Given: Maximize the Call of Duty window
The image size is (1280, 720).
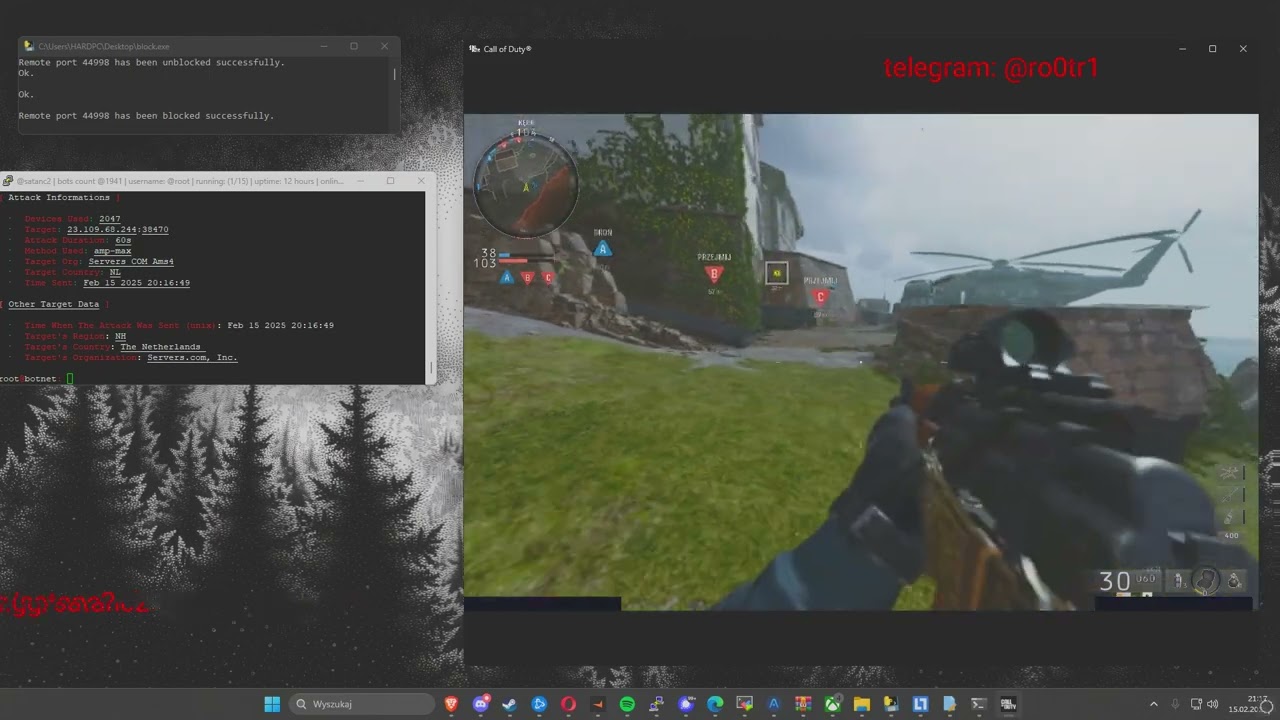Looking at the screenshot, I should click(1212, 49).
